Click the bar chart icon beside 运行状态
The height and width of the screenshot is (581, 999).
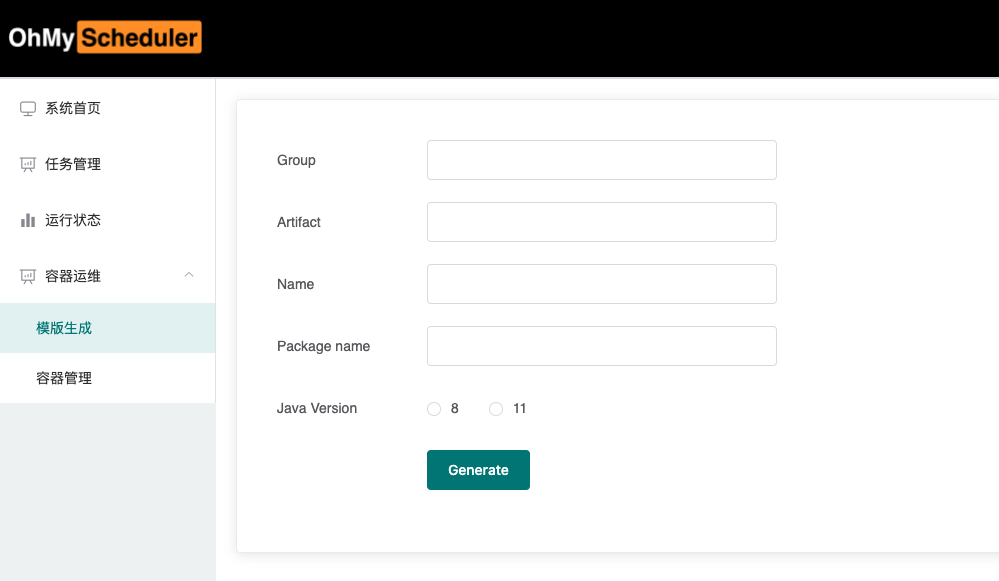point(27,220)
